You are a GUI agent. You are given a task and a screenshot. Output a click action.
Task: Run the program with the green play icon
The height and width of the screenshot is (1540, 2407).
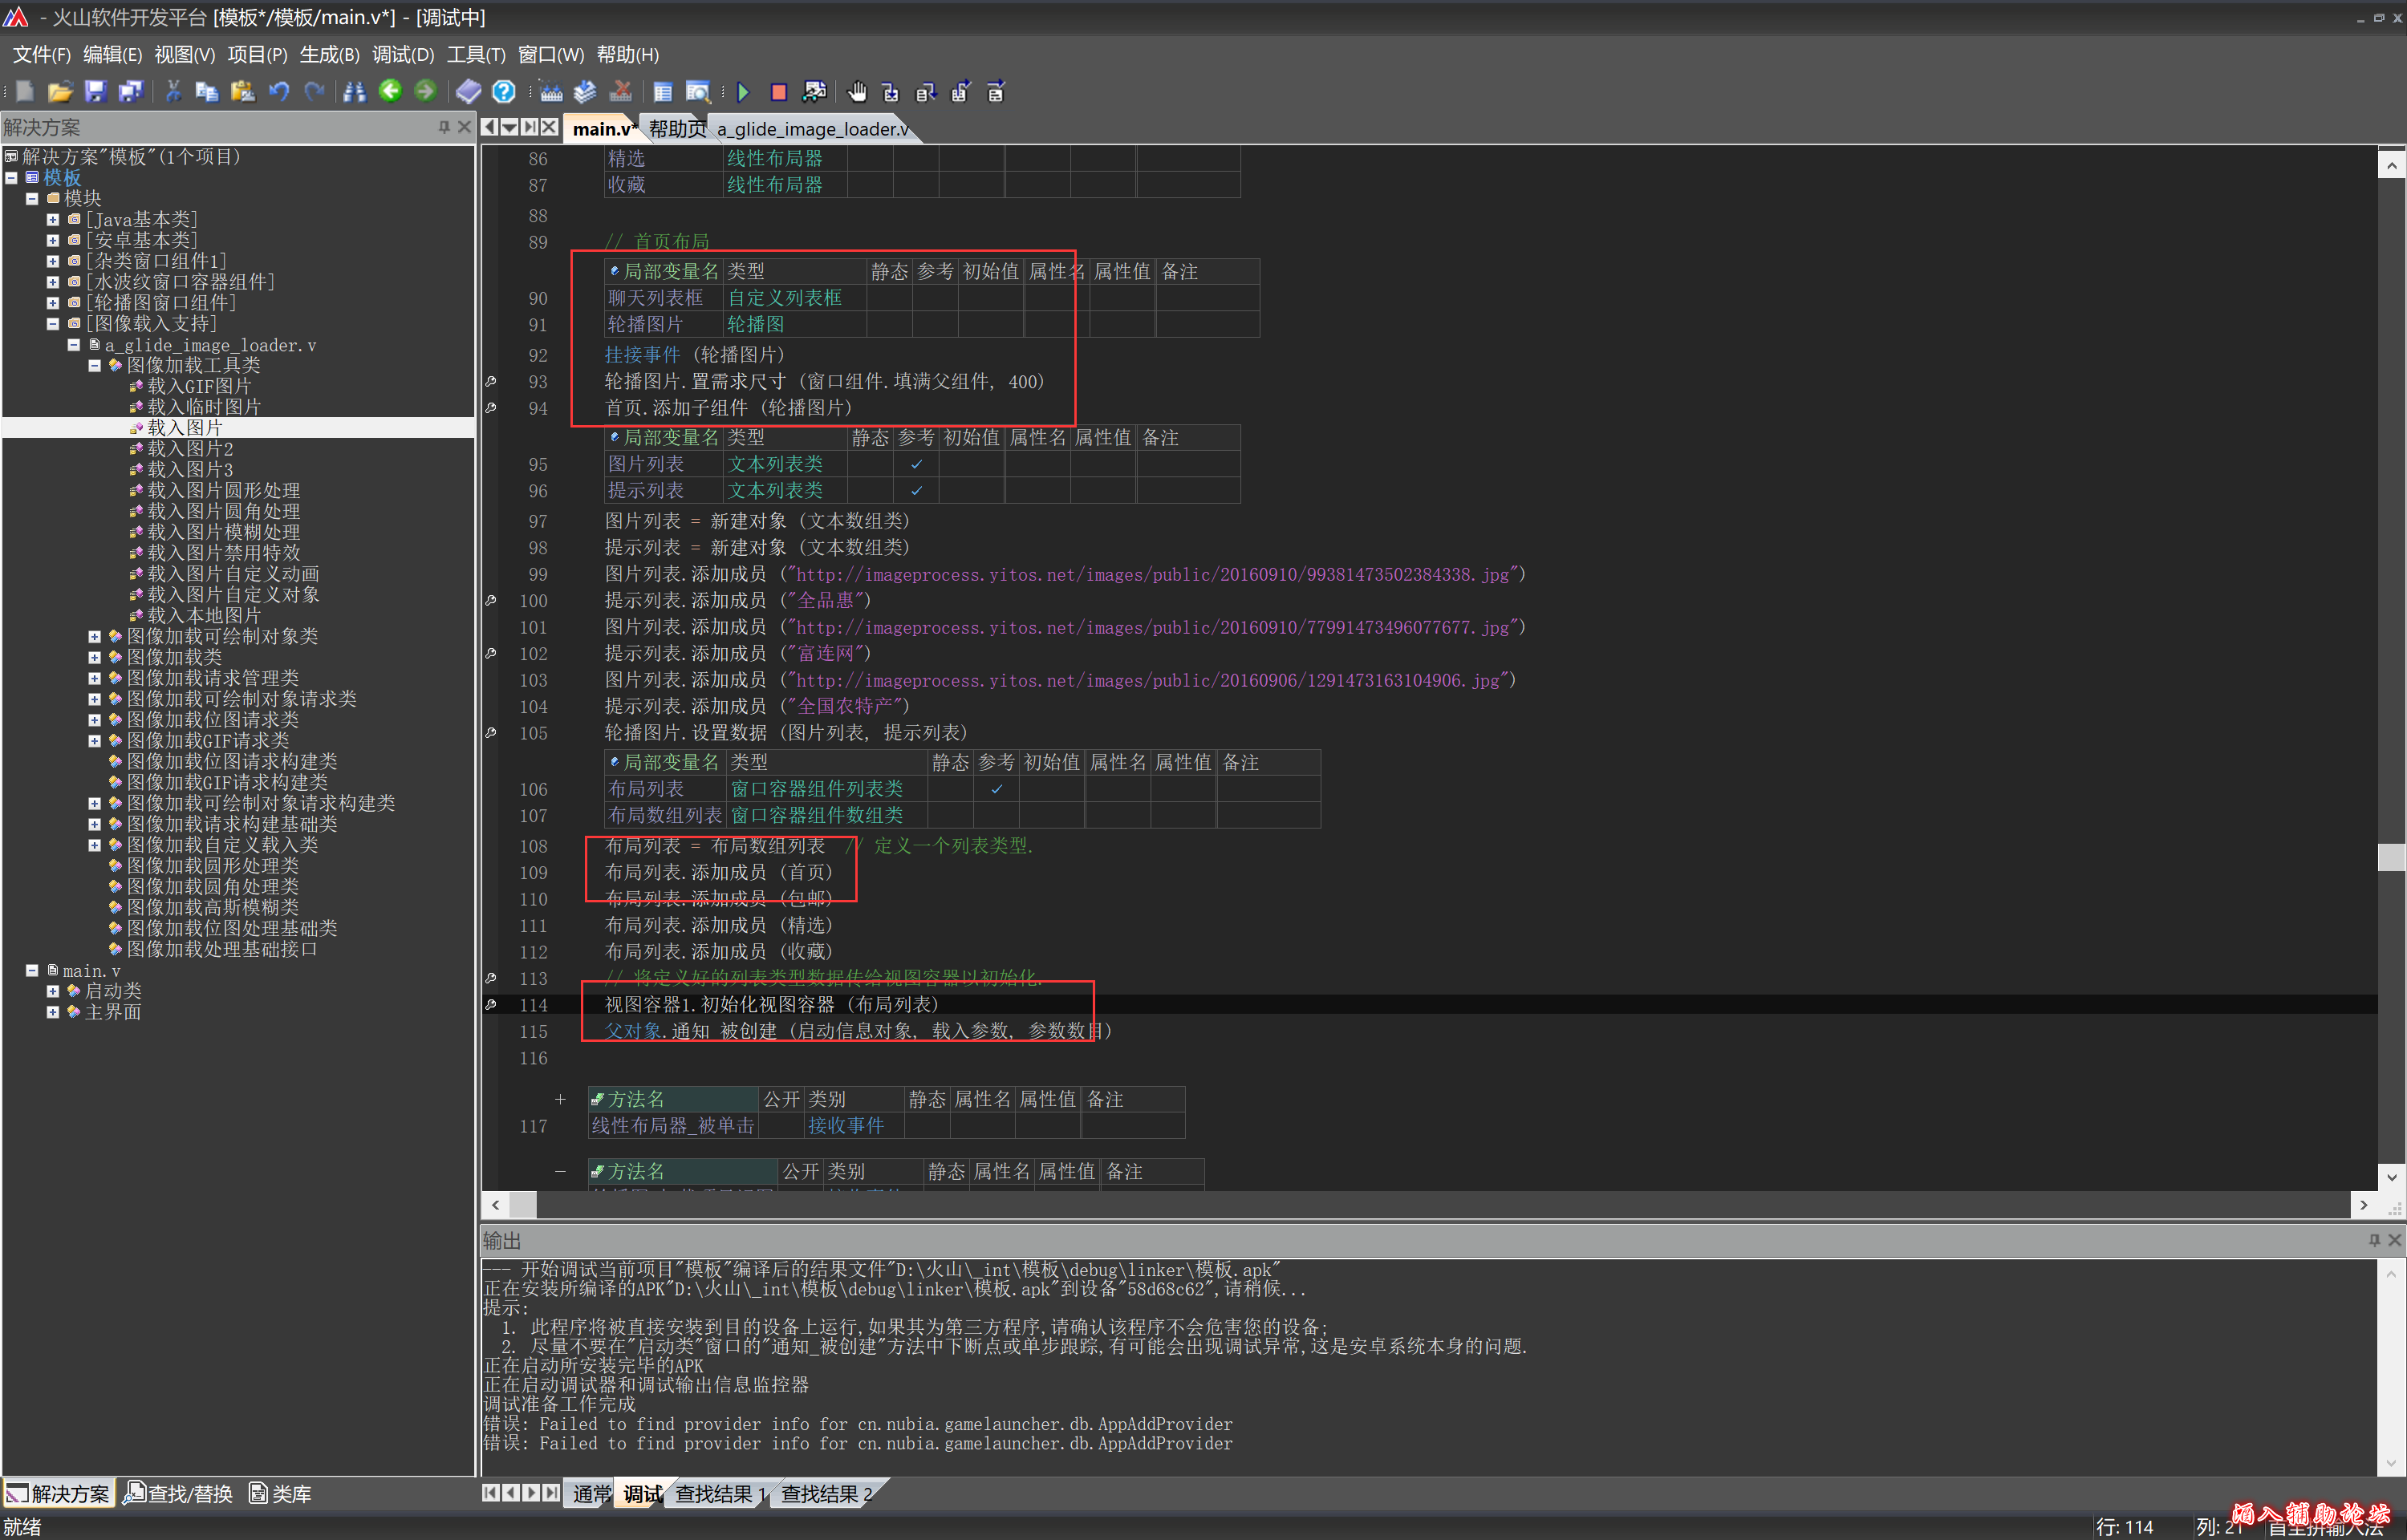coord(743,92)
